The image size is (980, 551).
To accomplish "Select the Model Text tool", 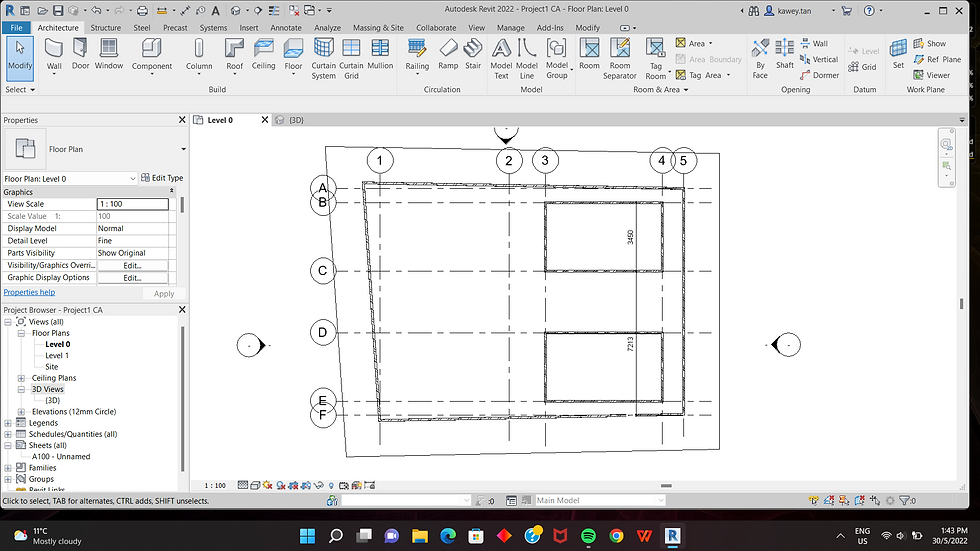I will click(x=501, y=59).
